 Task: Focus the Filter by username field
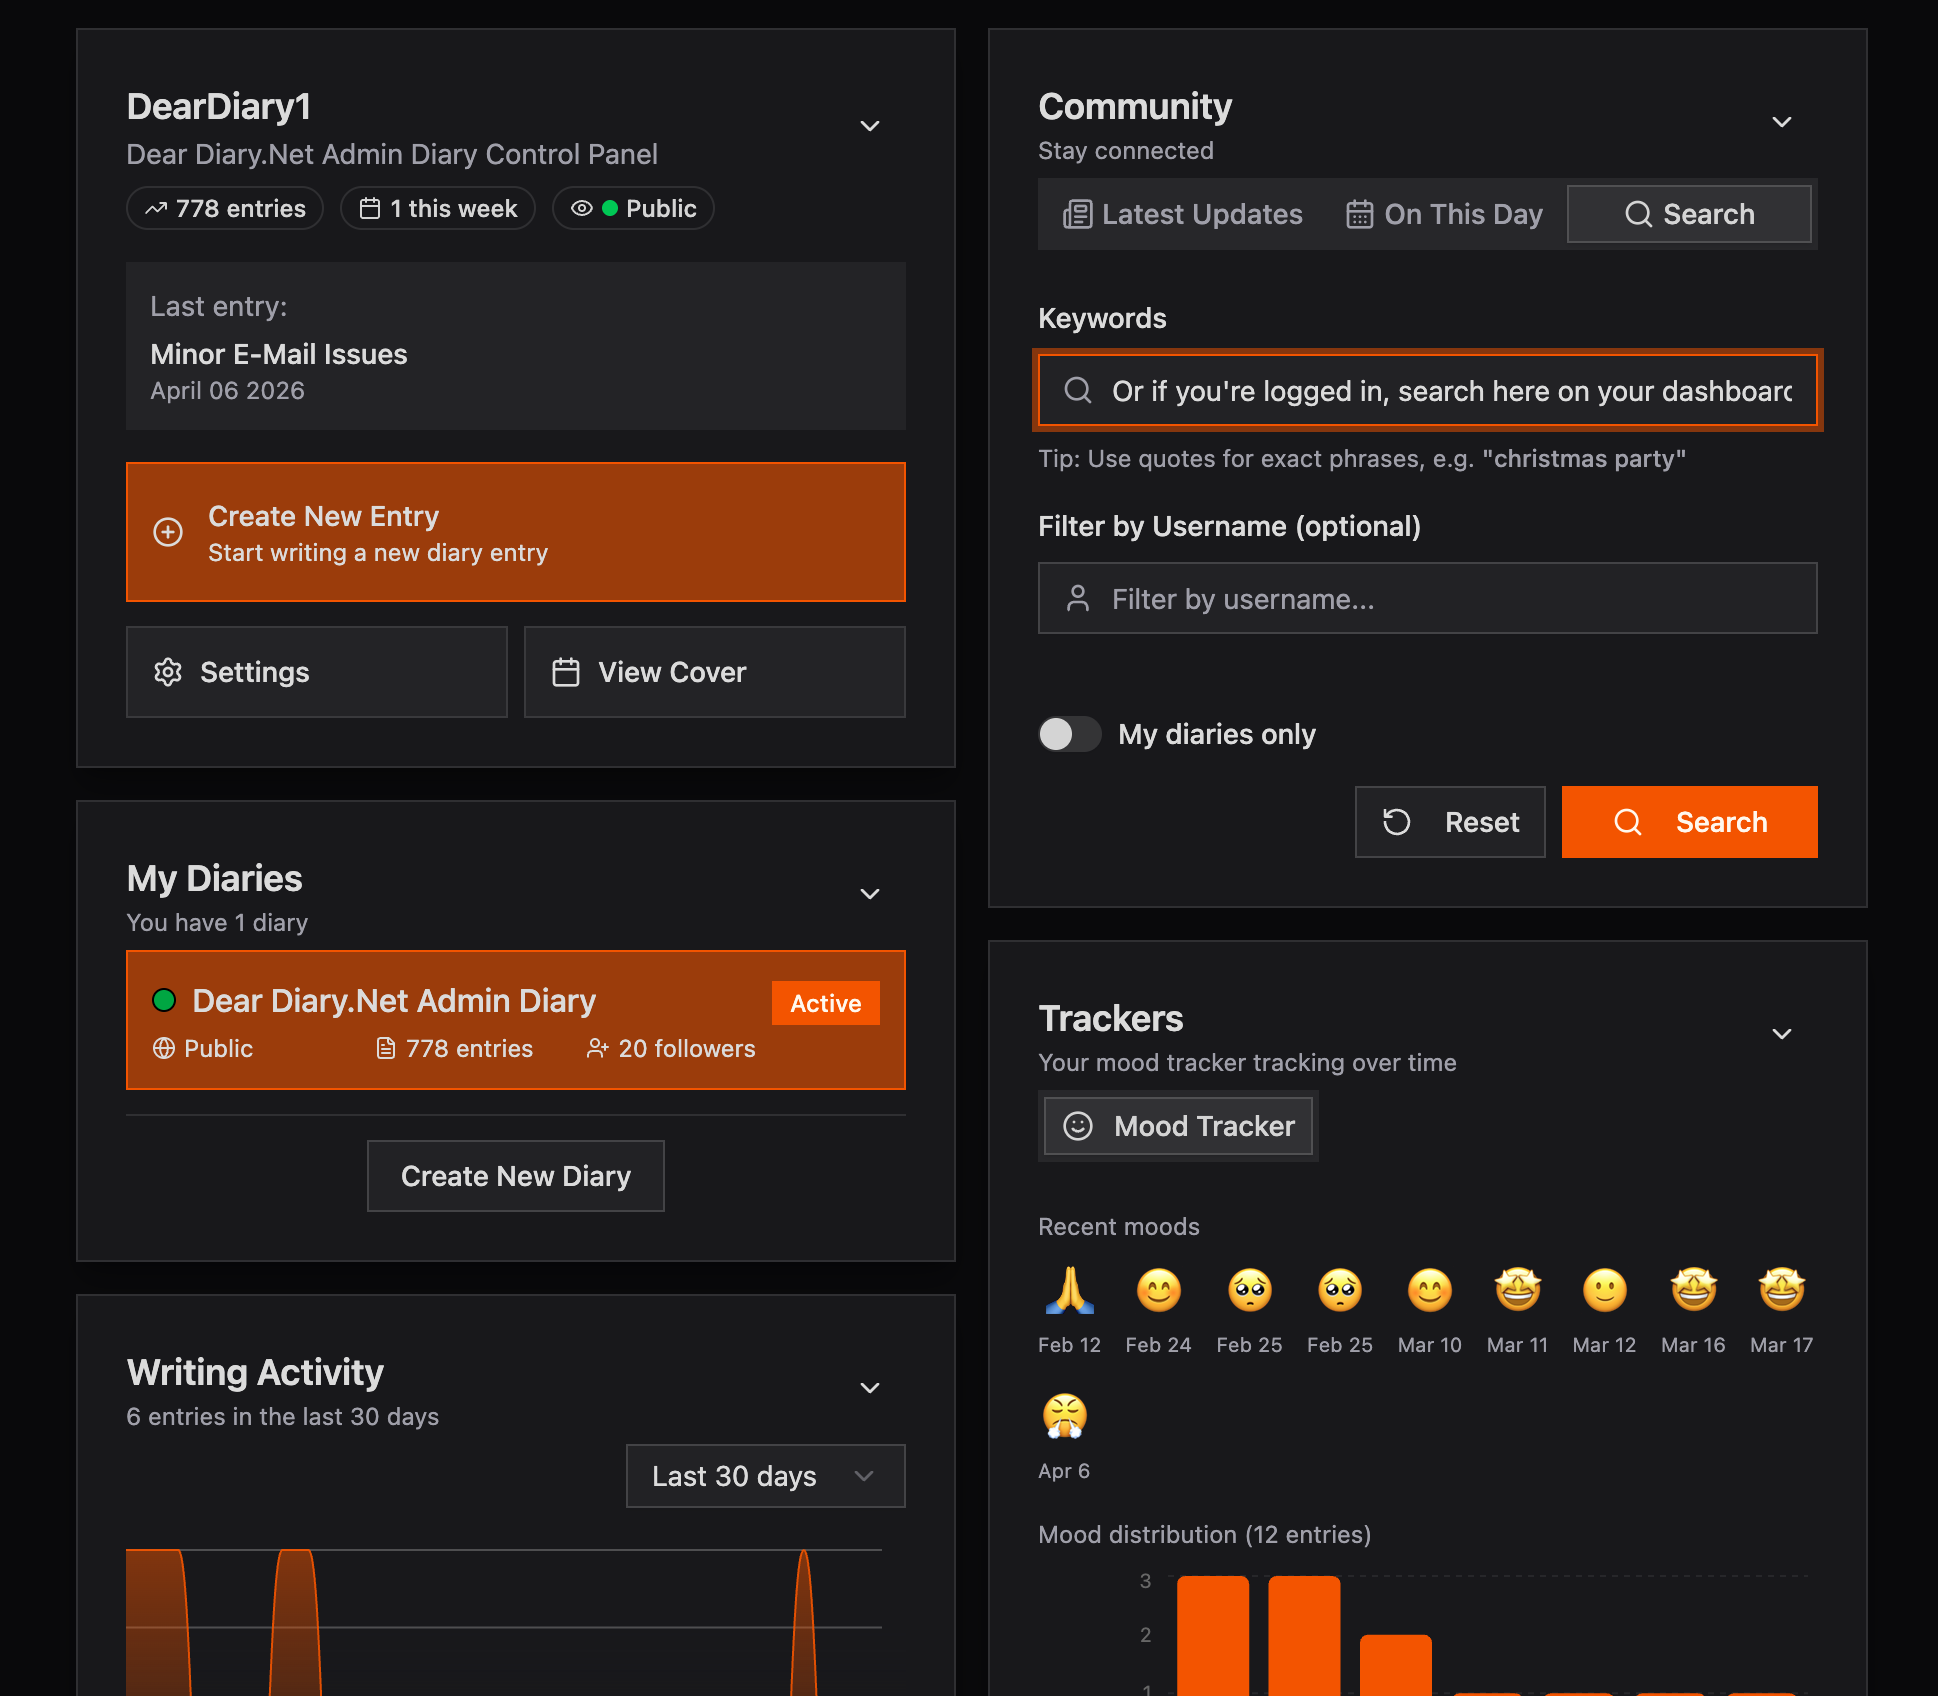pyautogui.click(x=1428, y=598)
